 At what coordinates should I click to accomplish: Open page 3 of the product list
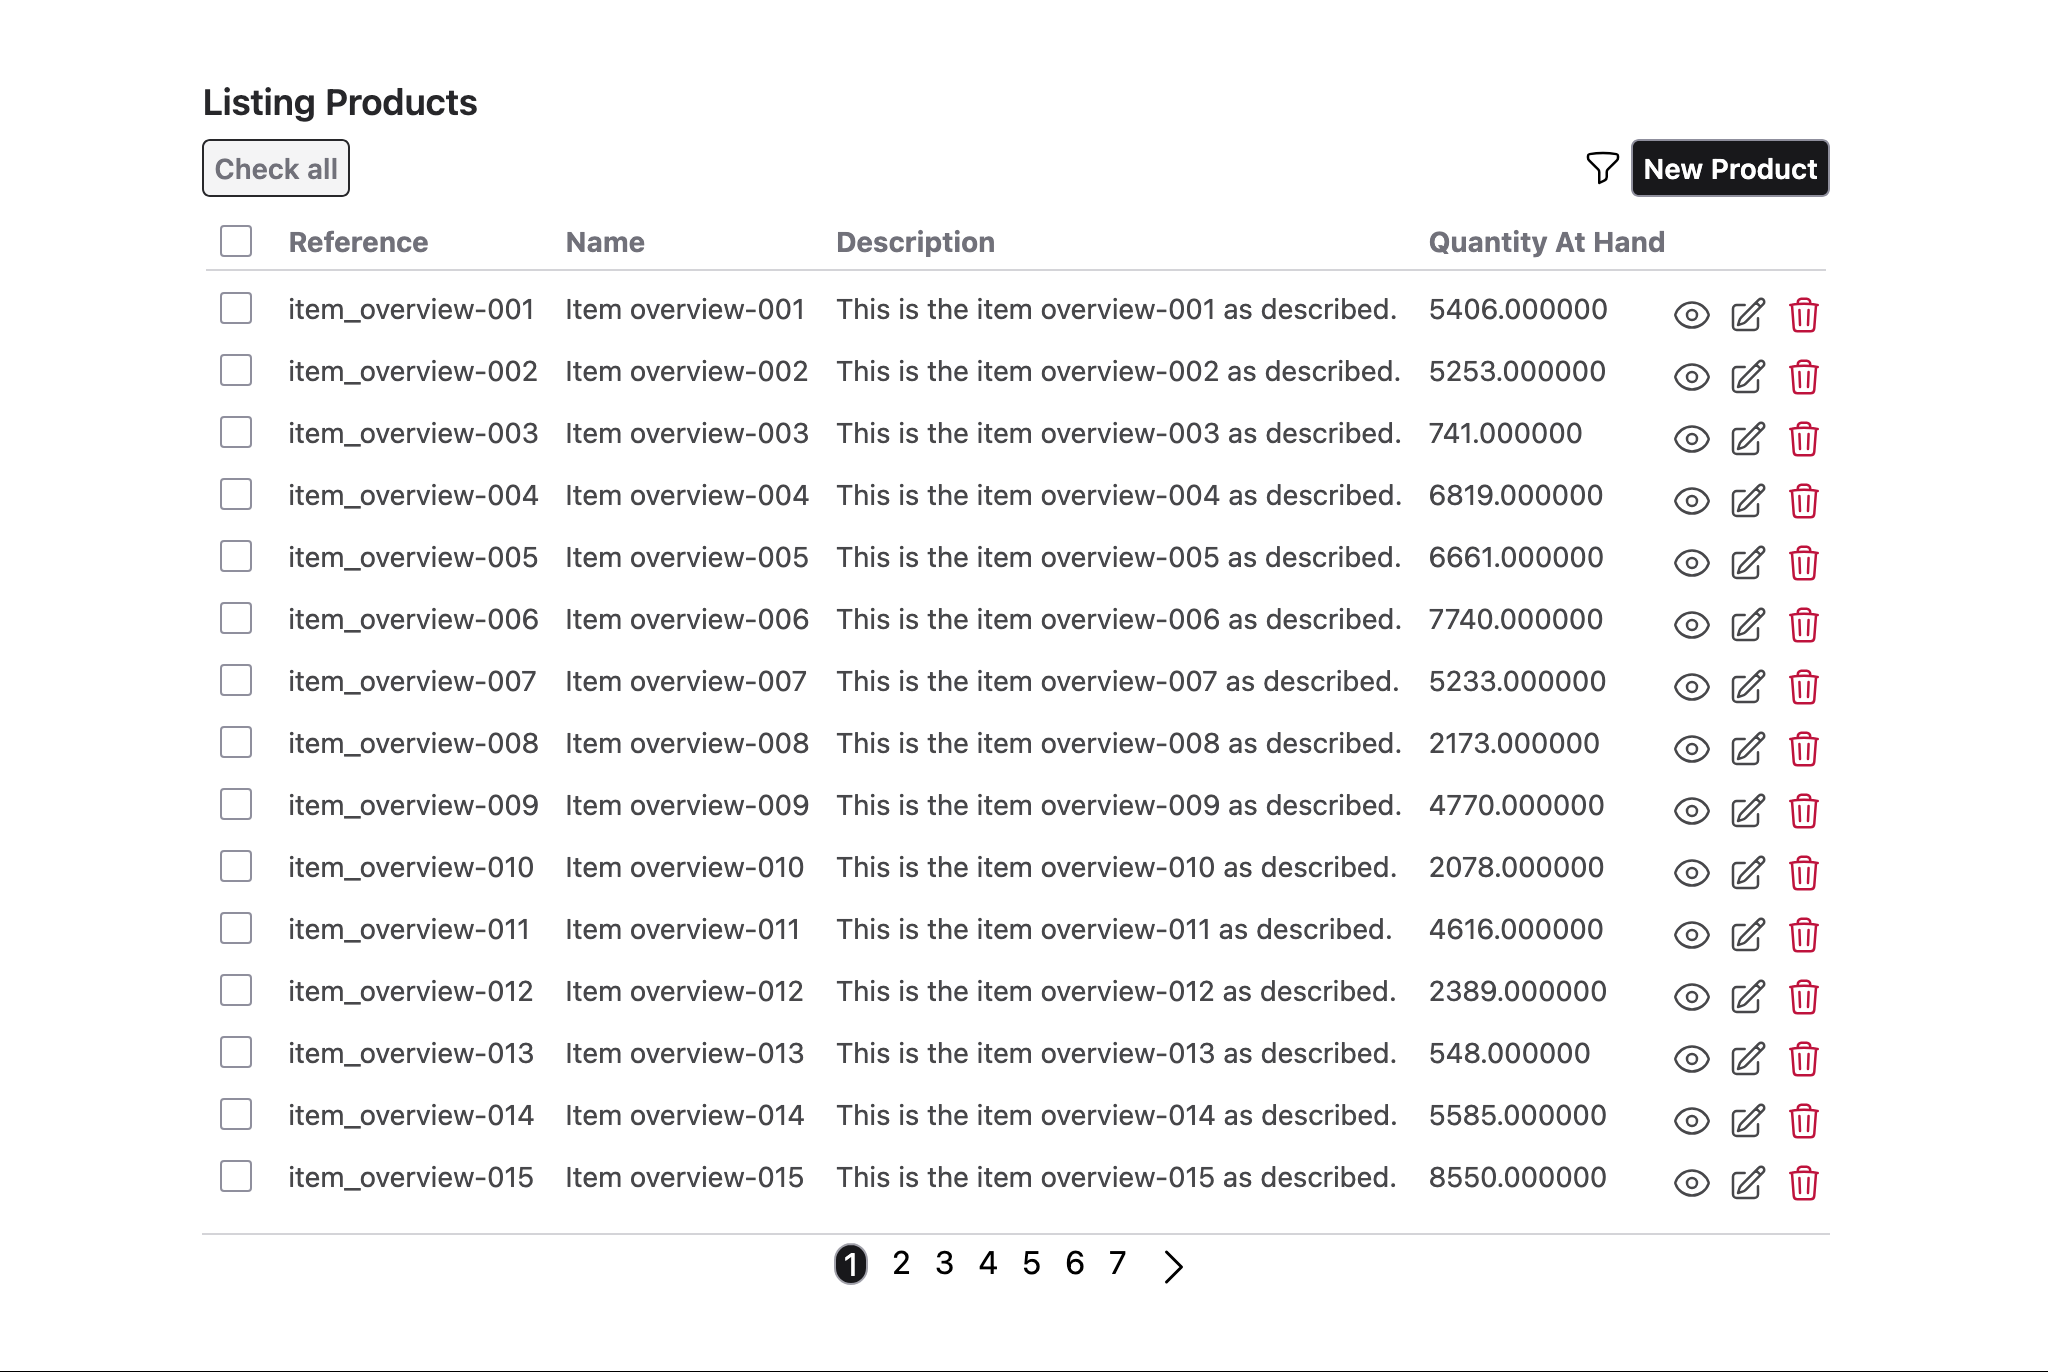(x=944, y=1263)
